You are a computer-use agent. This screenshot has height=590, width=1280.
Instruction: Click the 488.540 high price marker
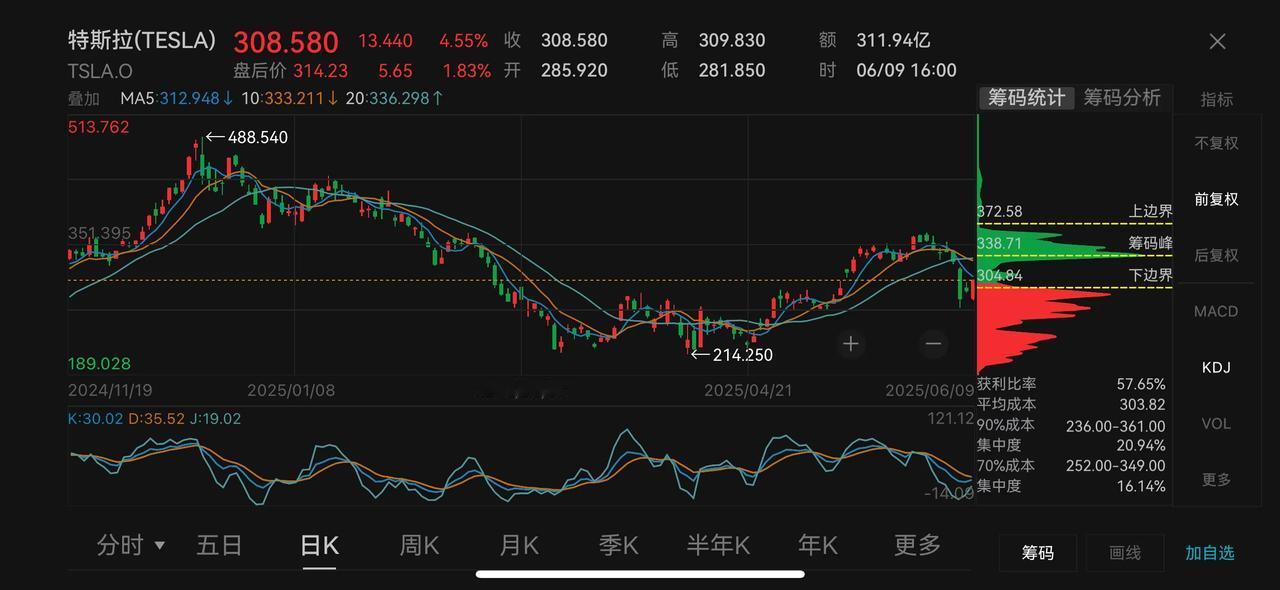pos(247,137)
